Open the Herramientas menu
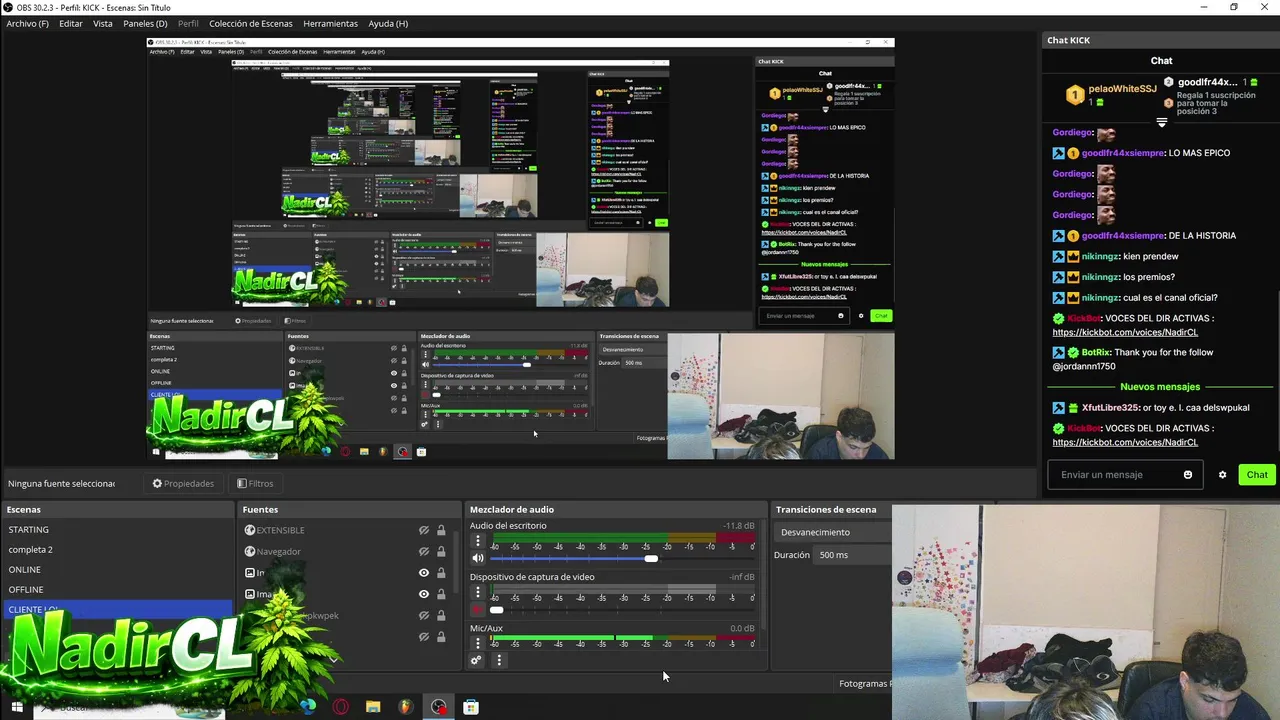The image size is (1280, 720). pyautogui.click(x=330, y=23)
